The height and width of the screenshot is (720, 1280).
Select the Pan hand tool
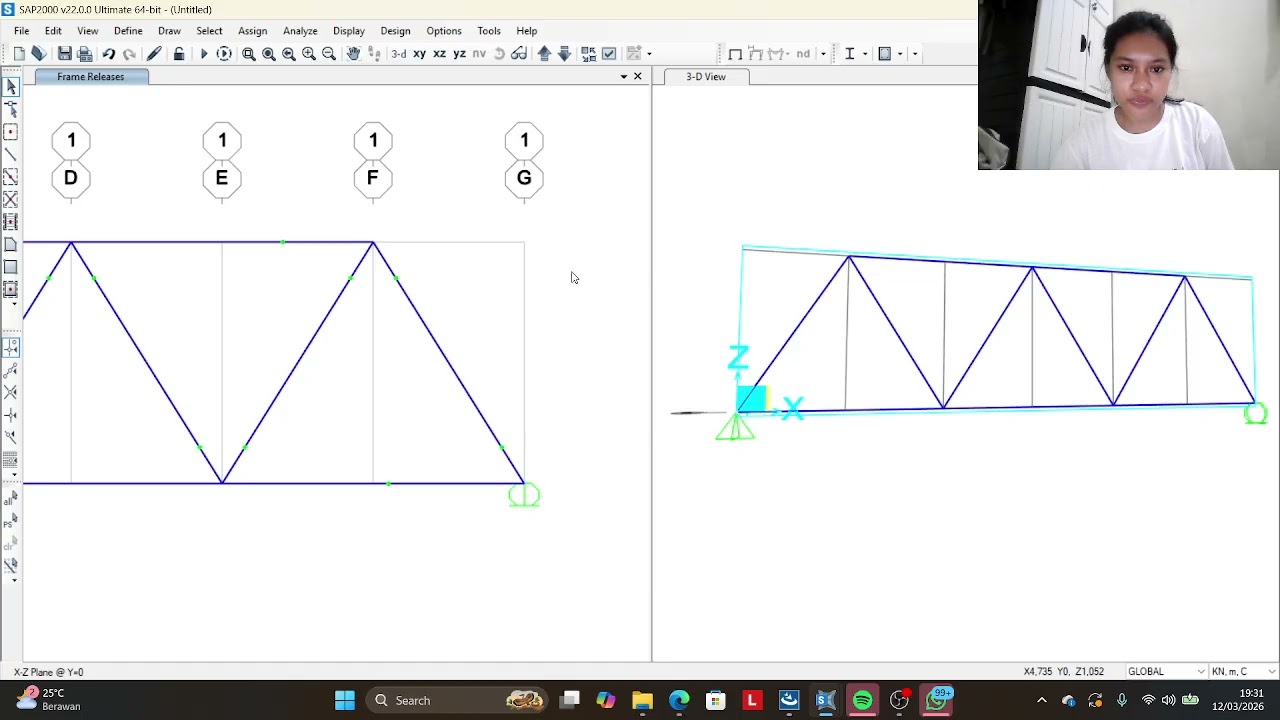pos(353,54)
